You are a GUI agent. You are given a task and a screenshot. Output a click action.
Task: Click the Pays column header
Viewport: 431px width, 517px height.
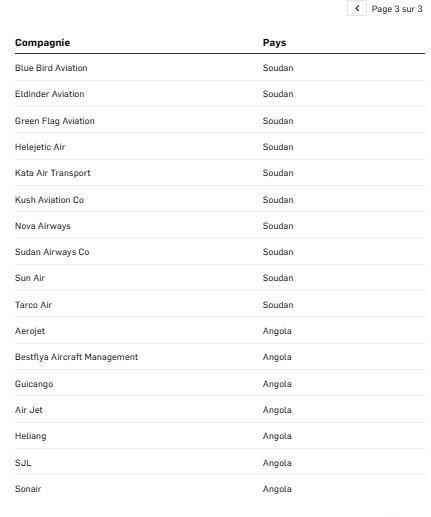click(x=274, y=43)
